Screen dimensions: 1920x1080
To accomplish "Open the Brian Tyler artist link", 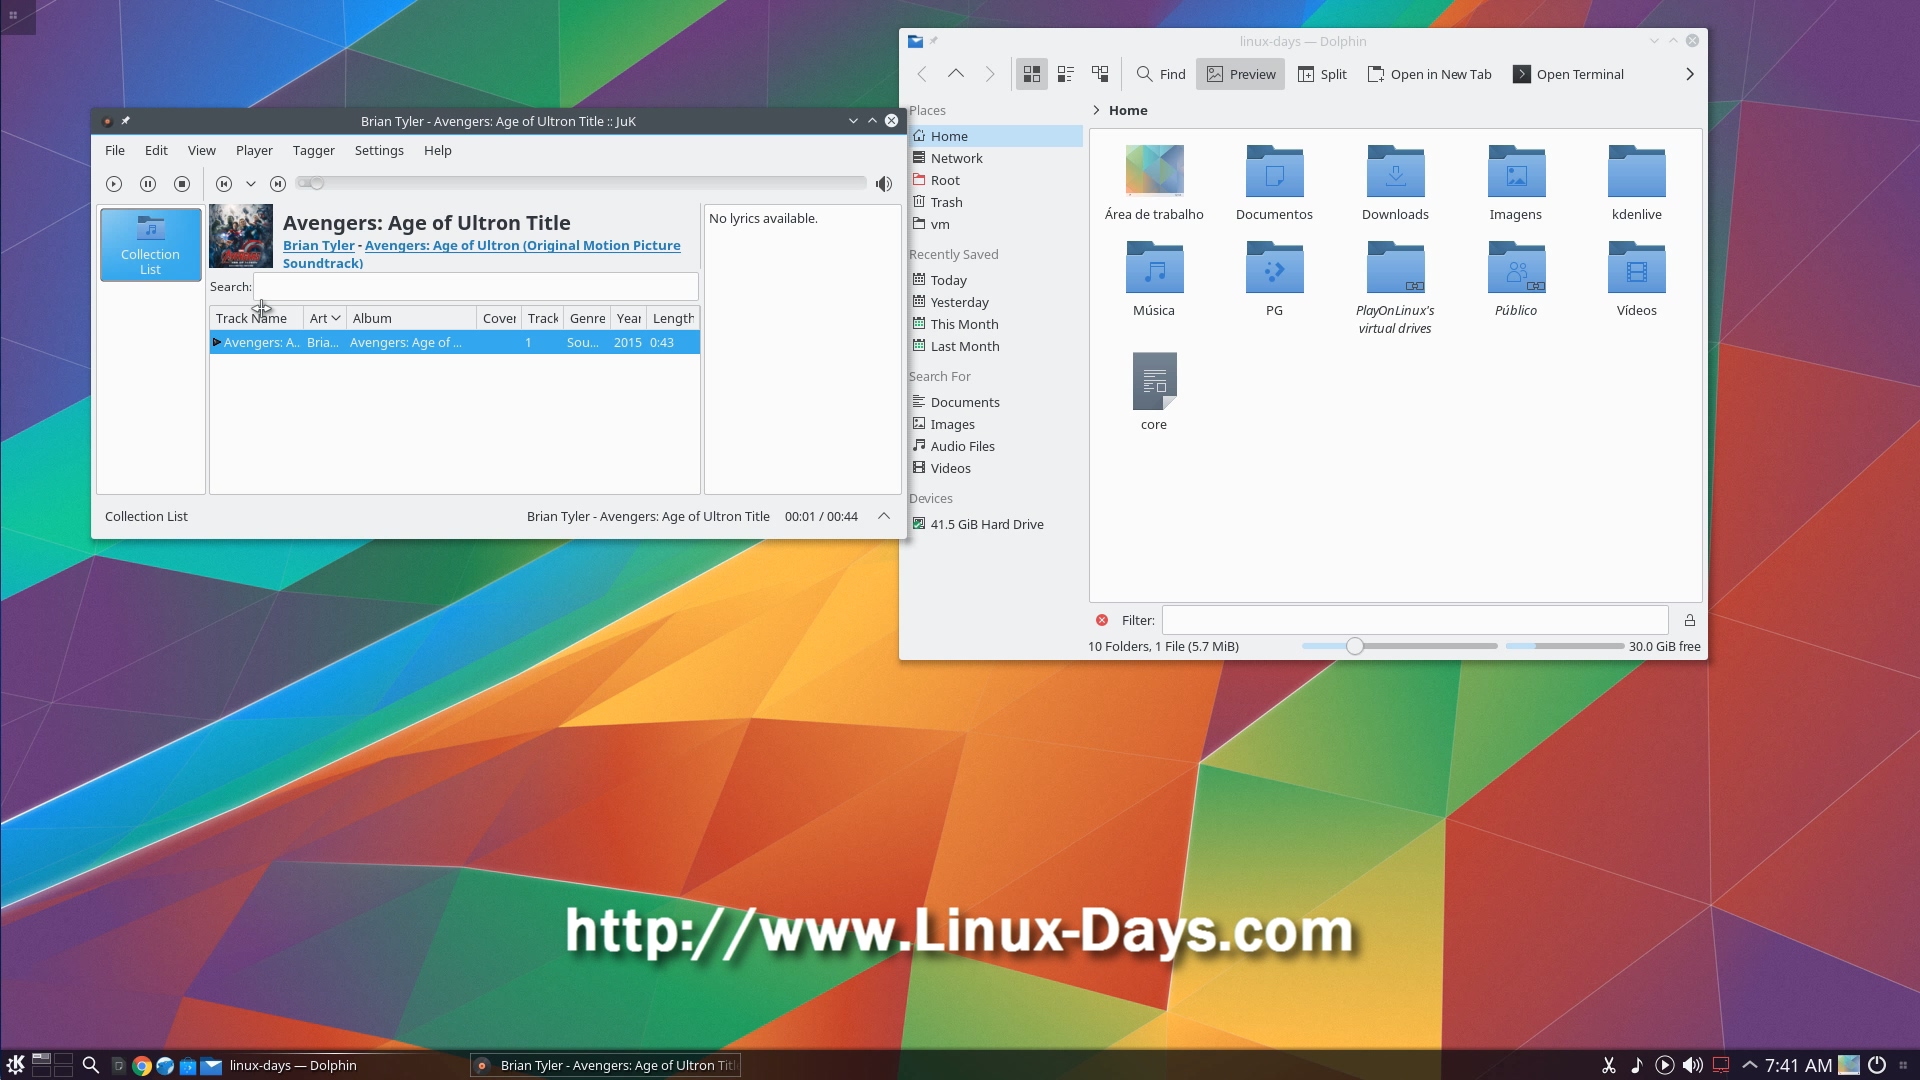I will click(318, 246).
